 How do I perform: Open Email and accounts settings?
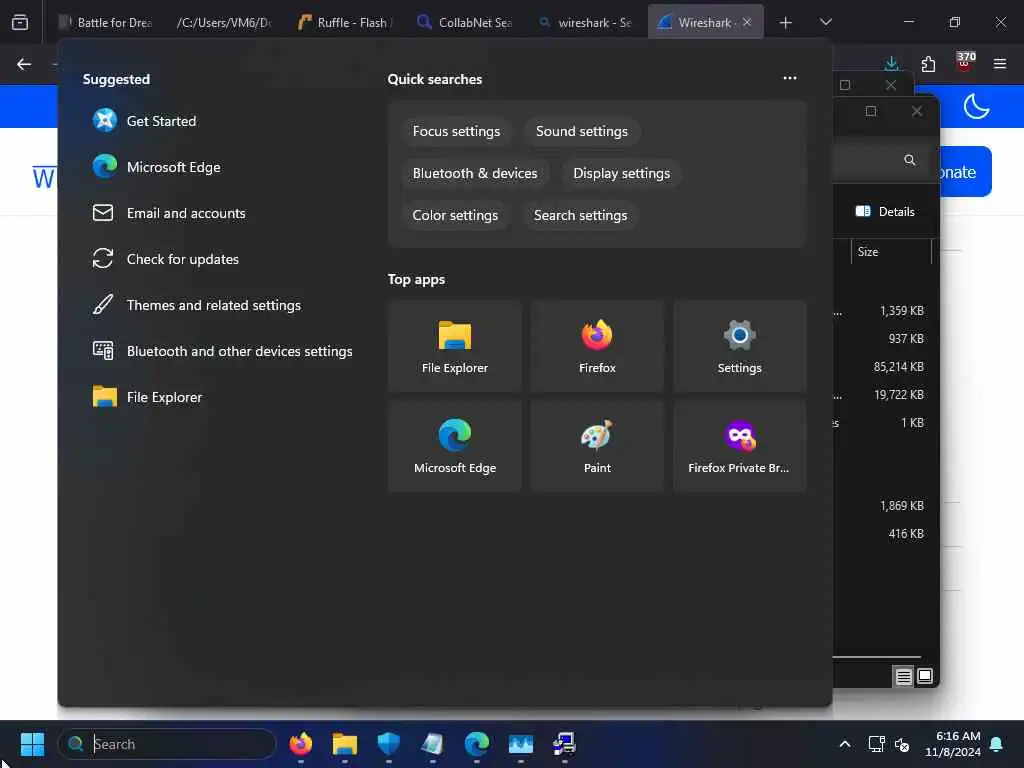170,213
